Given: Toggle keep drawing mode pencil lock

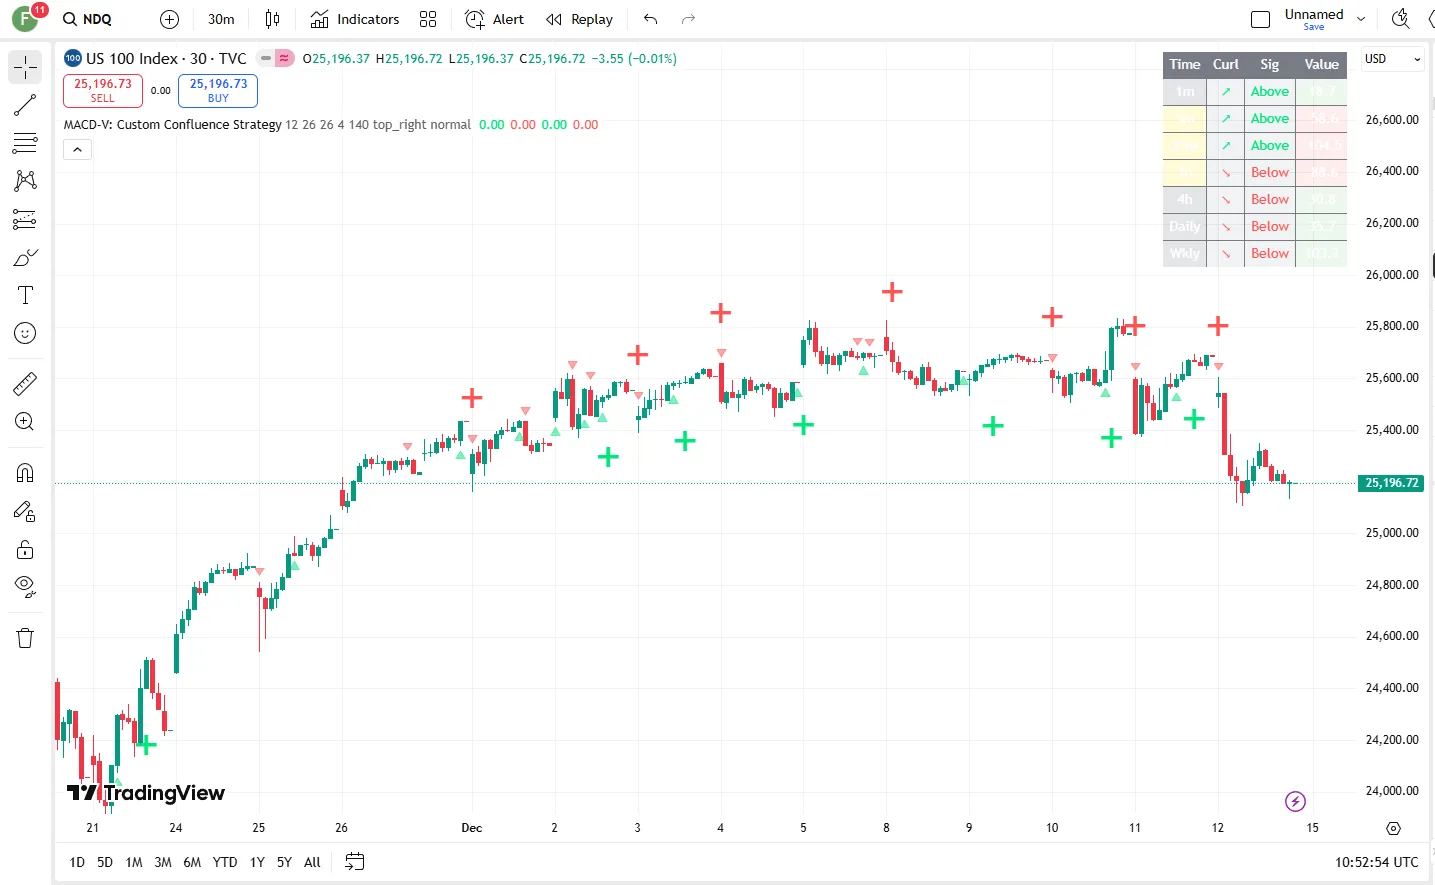Looking at the screenshot, I should pos(25,512).
